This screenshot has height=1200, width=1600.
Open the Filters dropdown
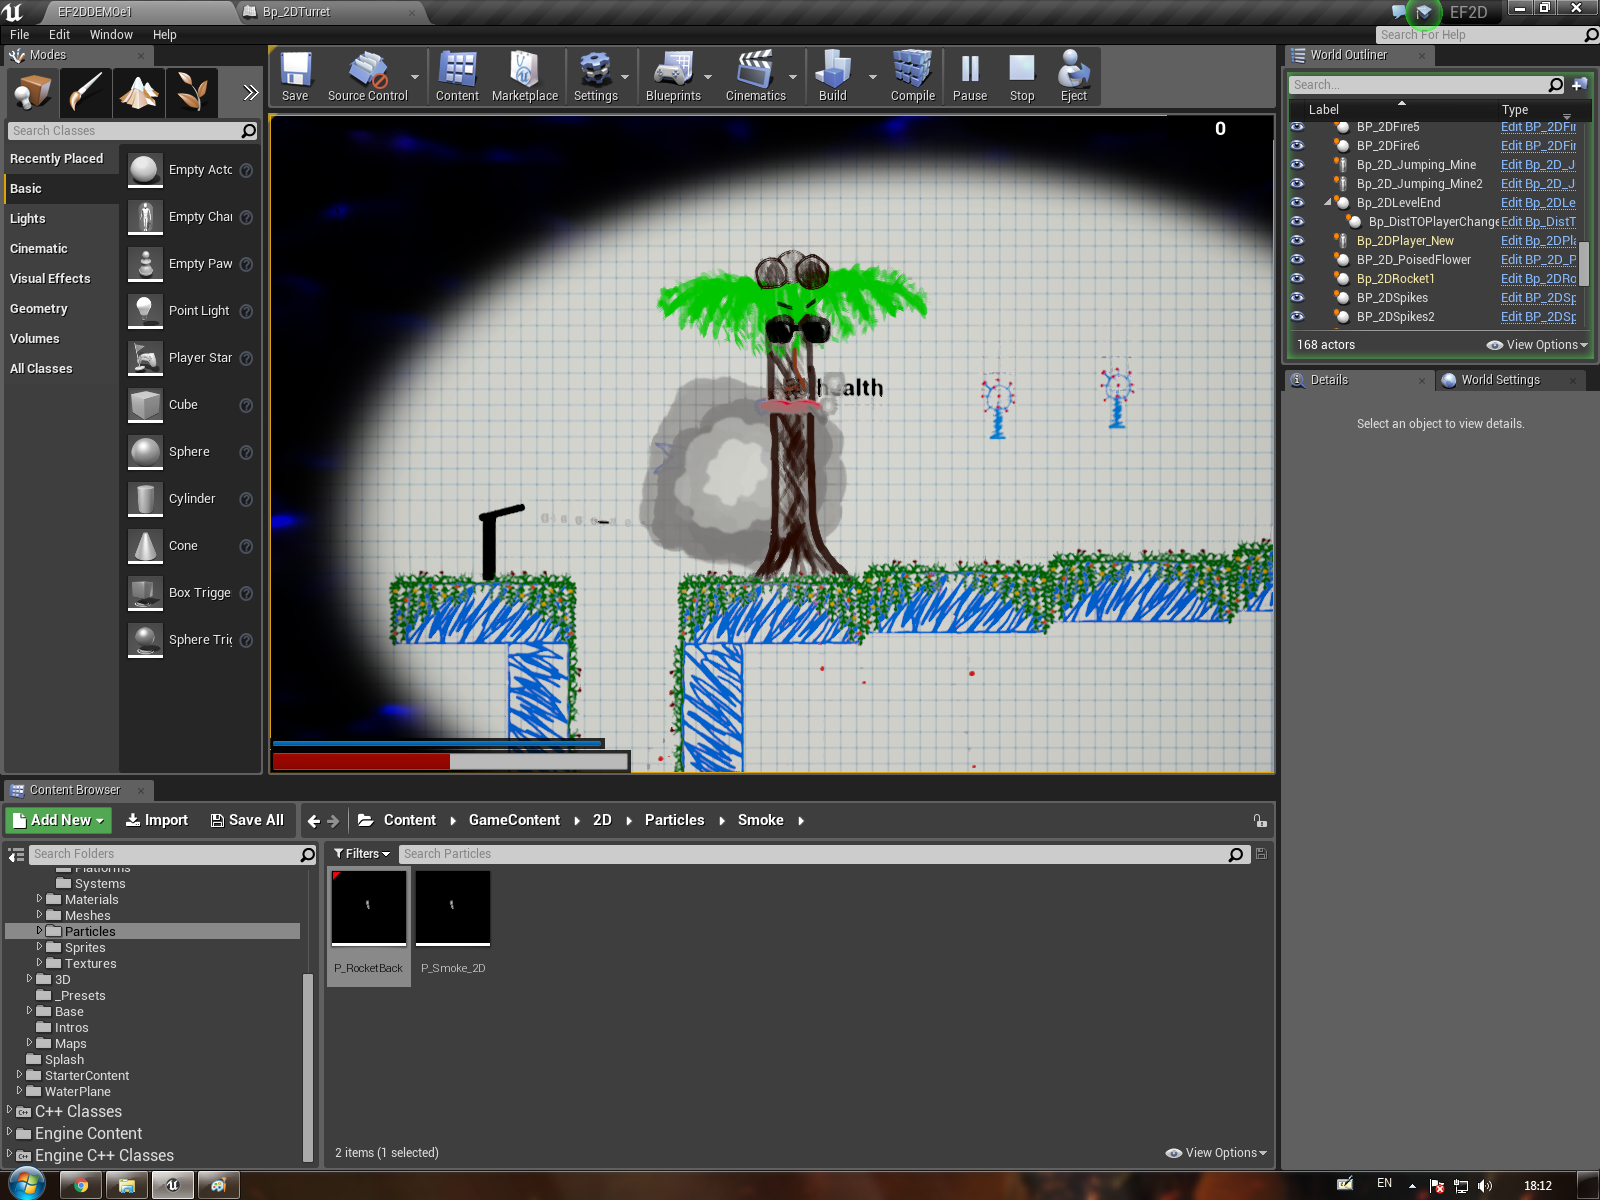(361, 854)
